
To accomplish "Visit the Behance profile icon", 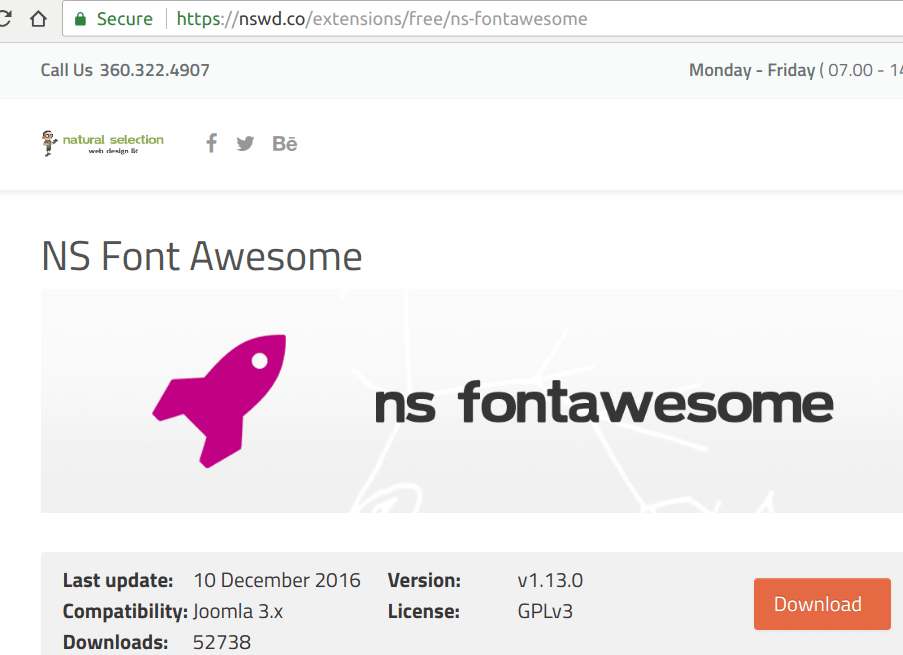I will coord(285,143).
